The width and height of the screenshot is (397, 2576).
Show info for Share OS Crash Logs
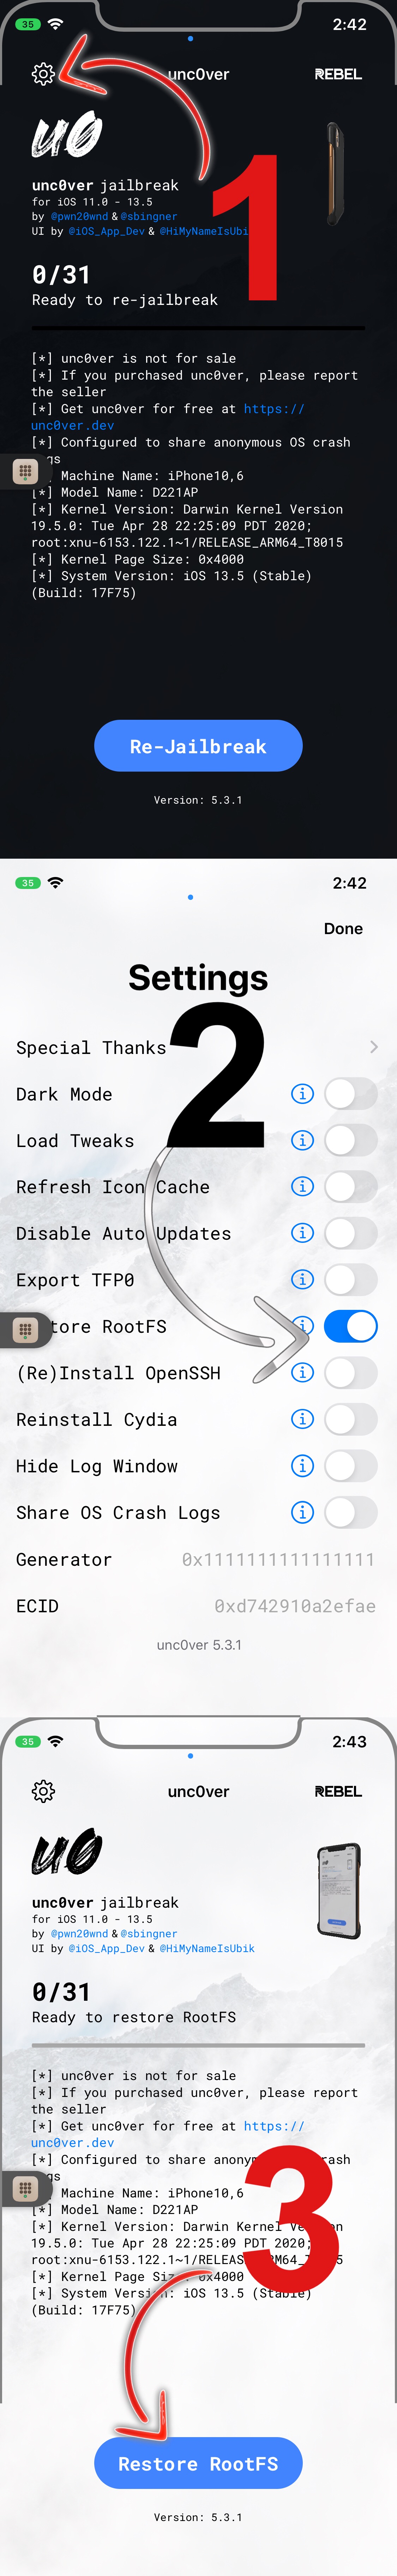point(302,1512)
